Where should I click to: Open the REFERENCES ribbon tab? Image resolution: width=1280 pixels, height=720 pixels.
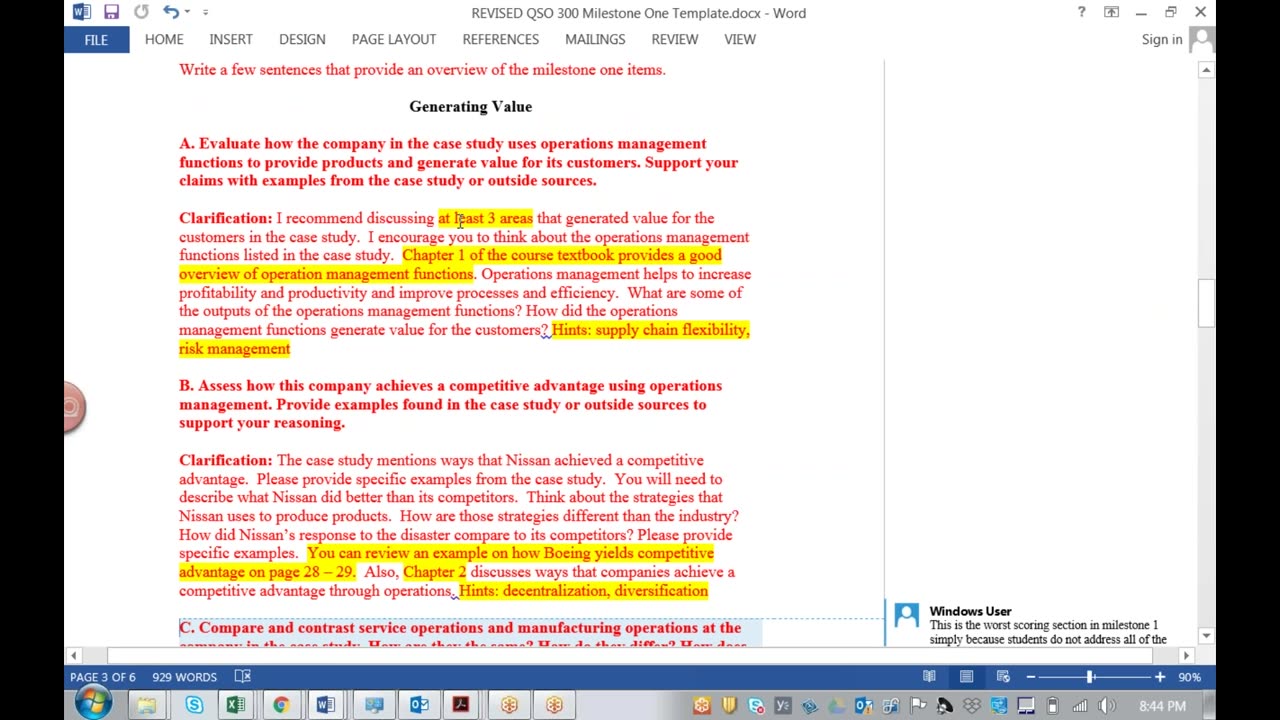(500, 39)
